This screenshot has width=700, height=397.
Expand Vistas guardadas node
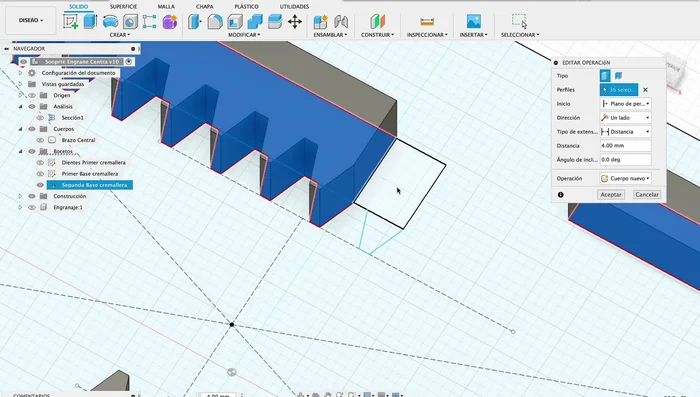pos(20,84)
